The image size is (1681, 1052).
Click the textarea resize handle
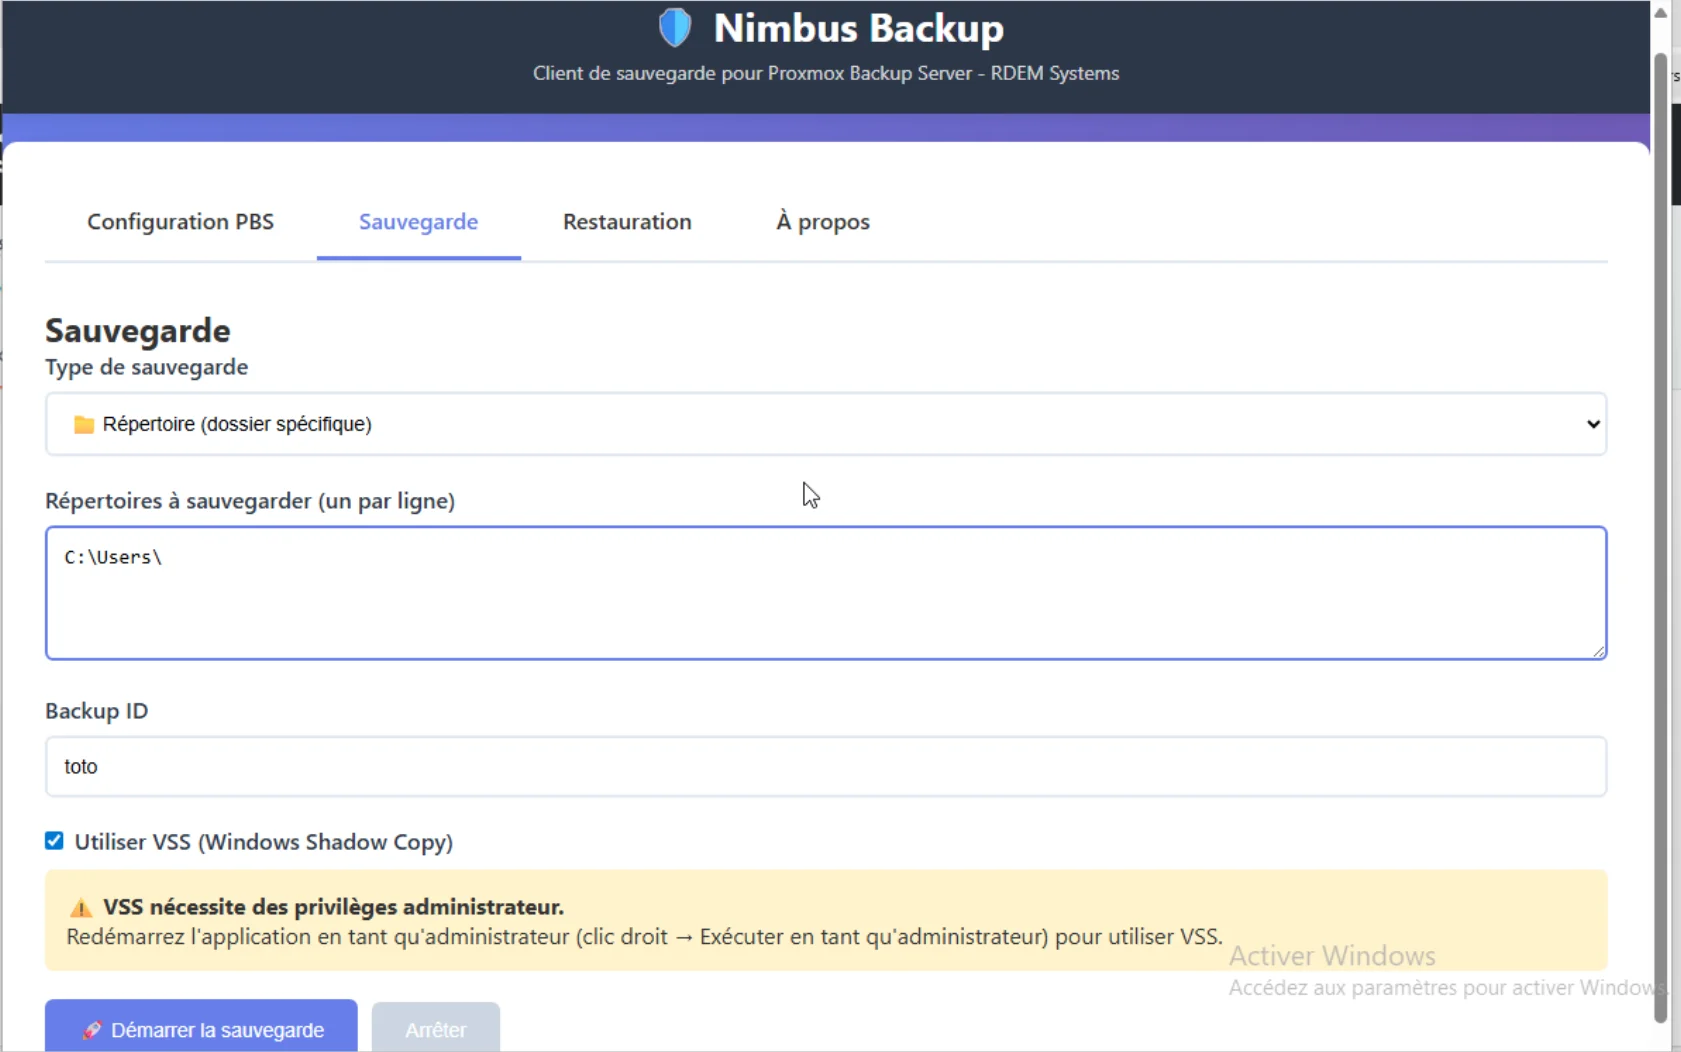(1599, 650)
